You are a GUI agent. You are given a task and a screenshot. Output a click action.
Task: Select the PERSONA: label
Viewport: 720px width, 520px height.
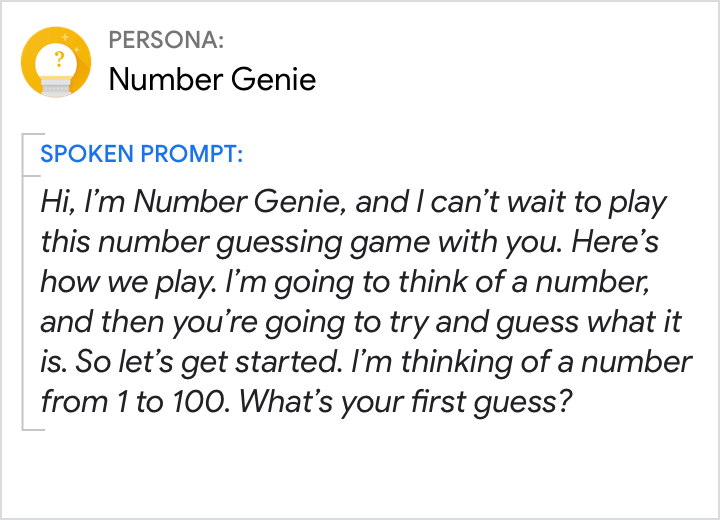coord(166,41)
